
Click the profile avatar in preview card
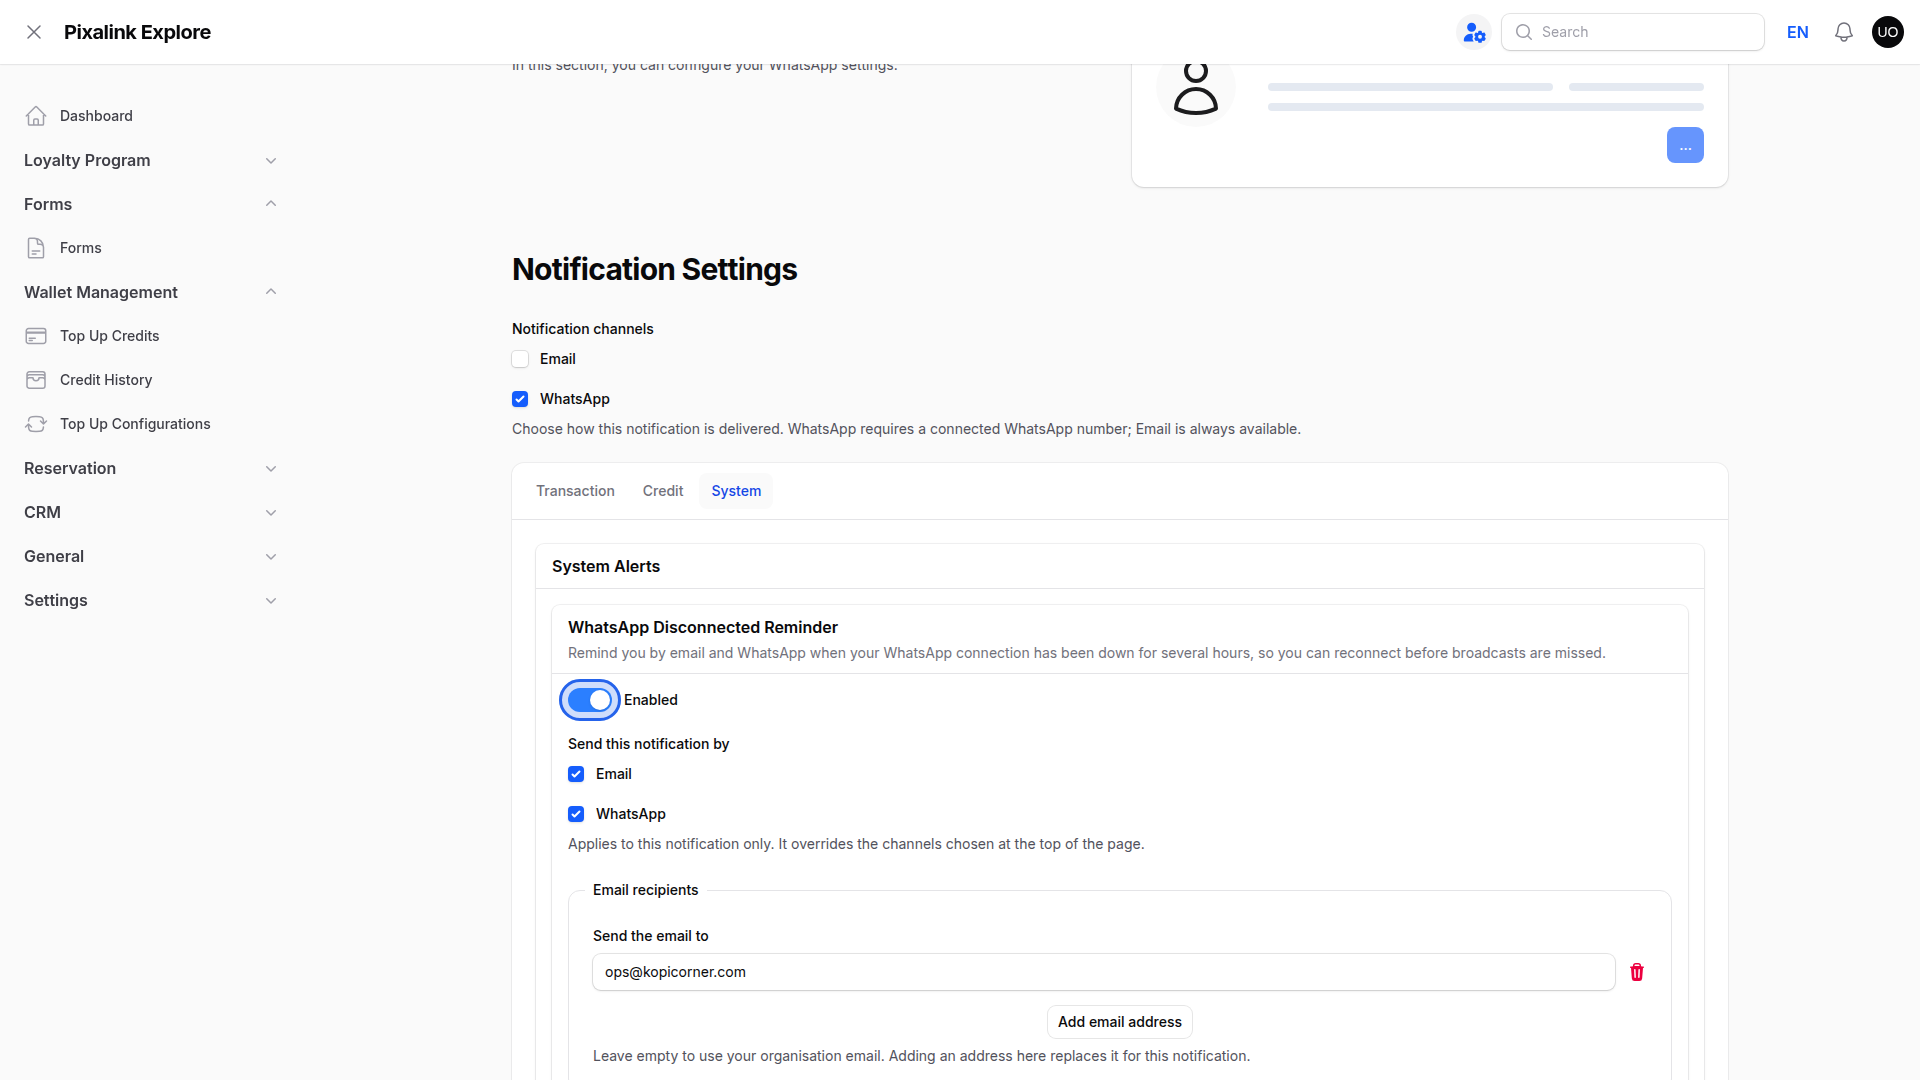(1196, 90)
